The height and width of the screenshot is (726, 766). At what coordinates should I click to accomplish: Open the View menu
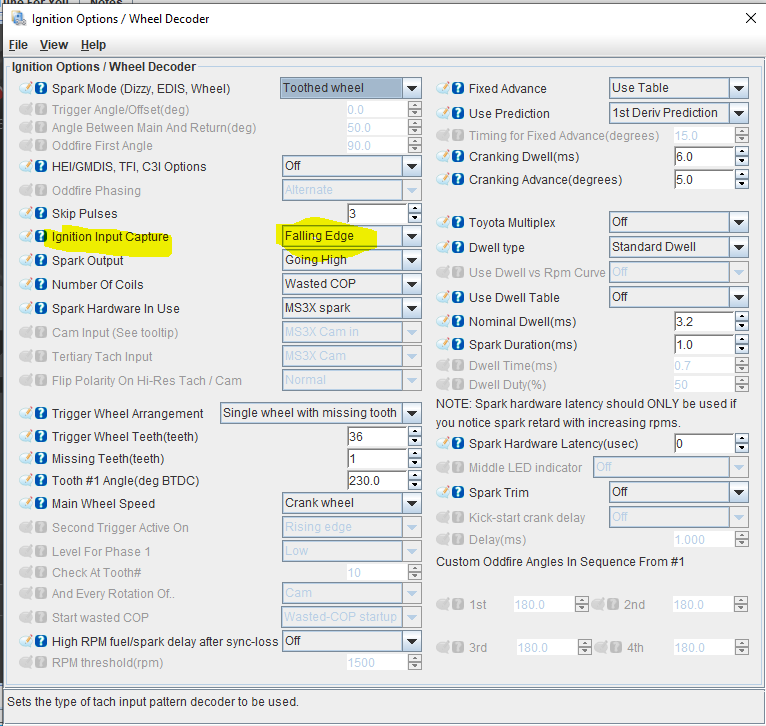pos(54,45)
